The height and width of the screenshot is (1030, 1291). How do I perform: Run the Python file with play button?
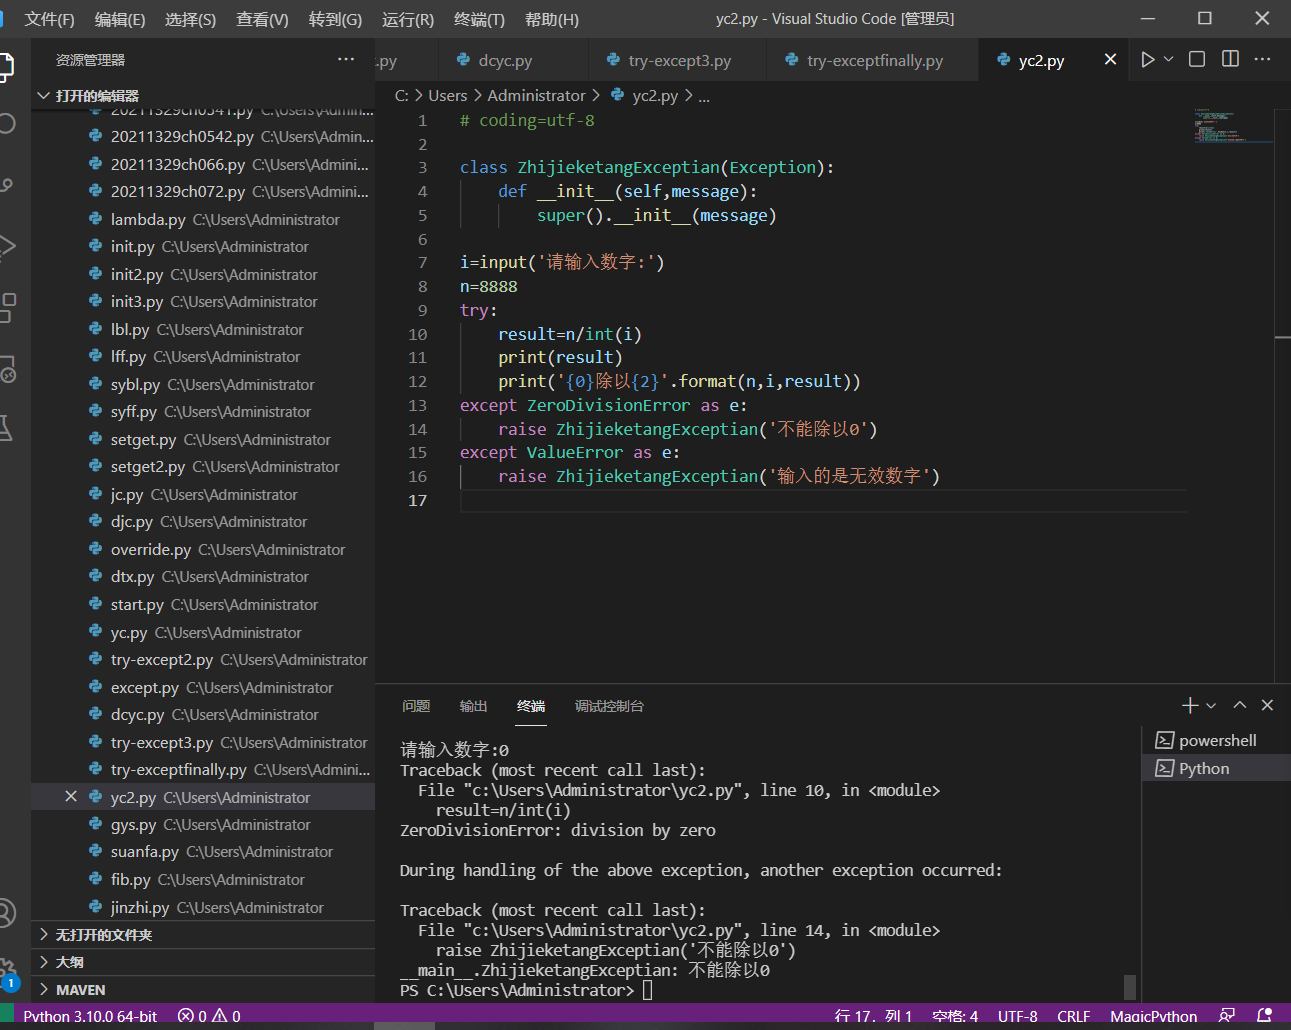(1147, 60)
